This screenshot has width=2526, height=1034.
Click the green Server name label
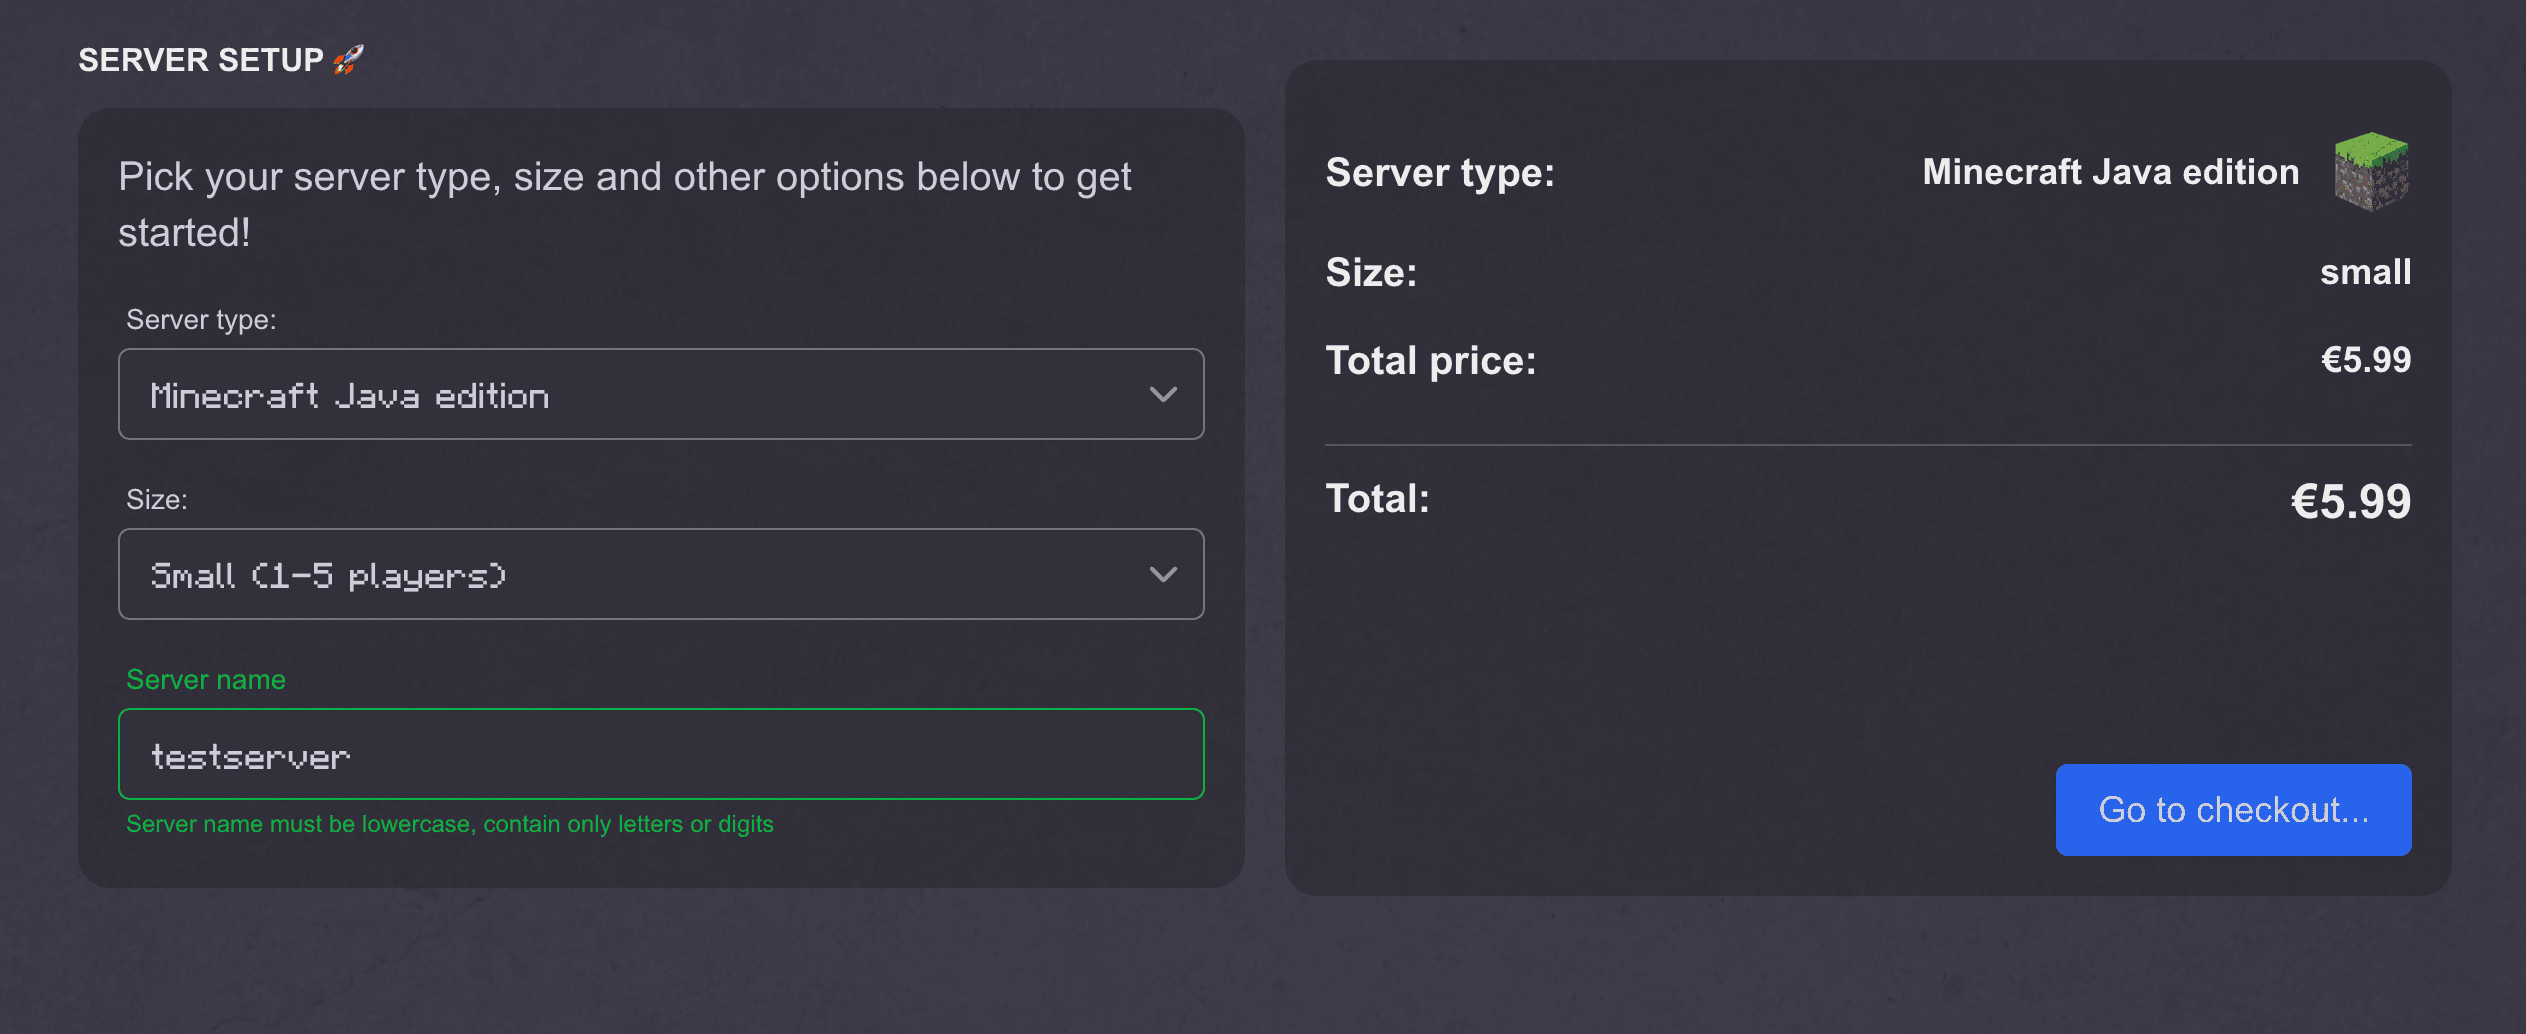[206, 680]
